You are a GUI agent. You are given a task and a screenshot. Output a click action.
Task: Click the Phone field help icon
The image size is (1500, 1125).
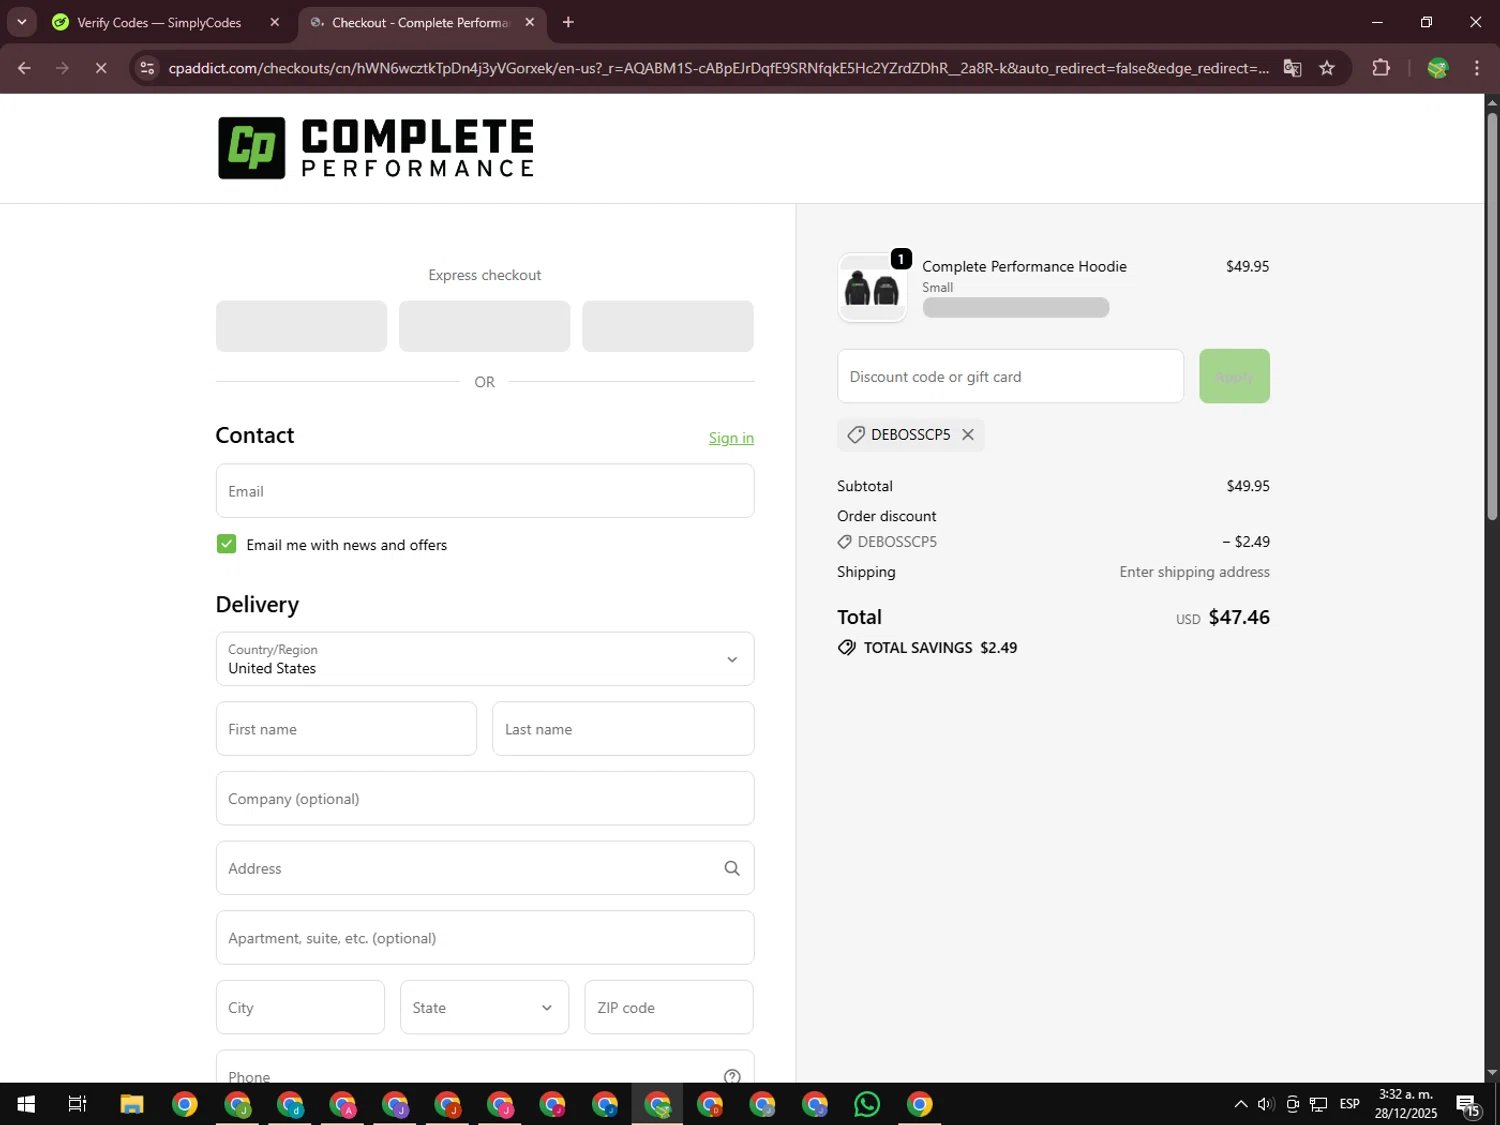click(x=732, y=1076)
